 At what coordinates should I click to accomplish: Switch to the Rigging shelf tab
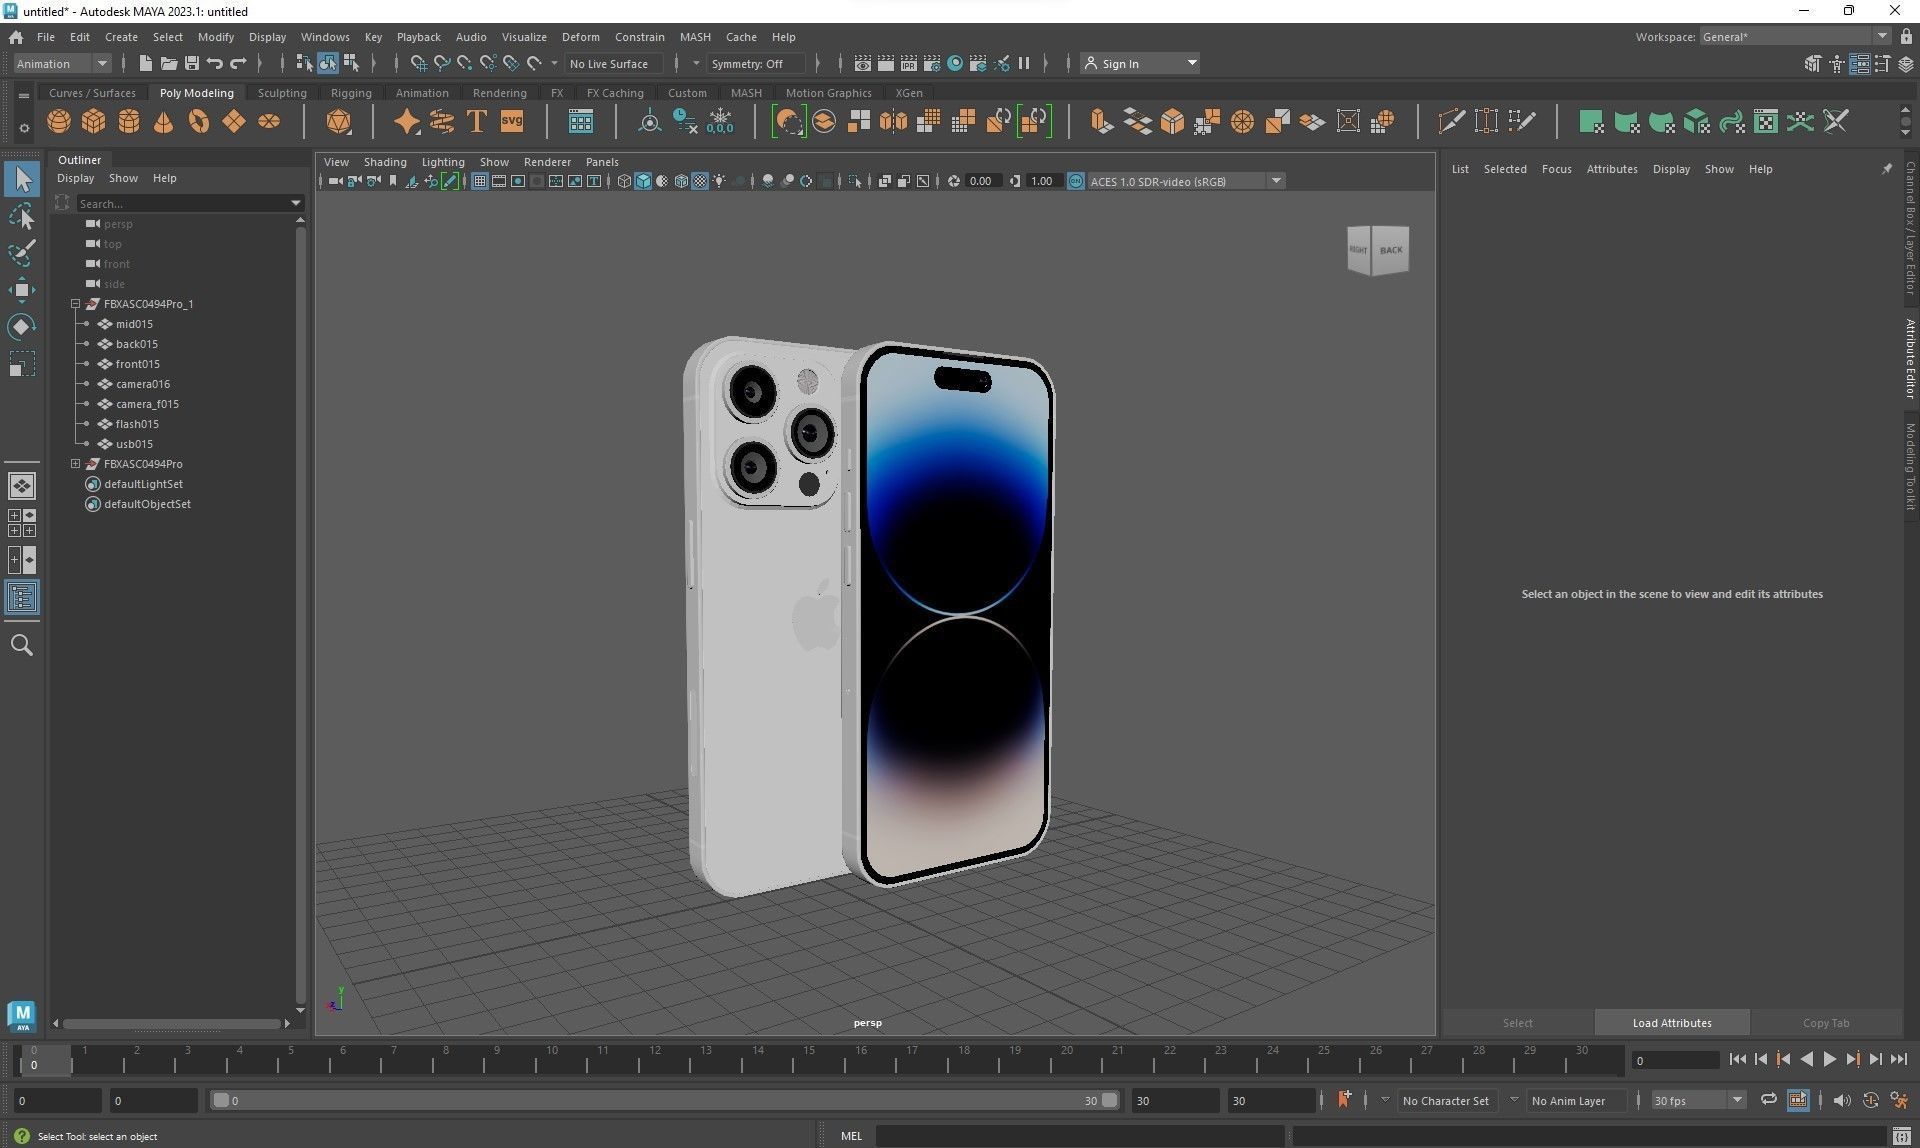tap(351, 93)
